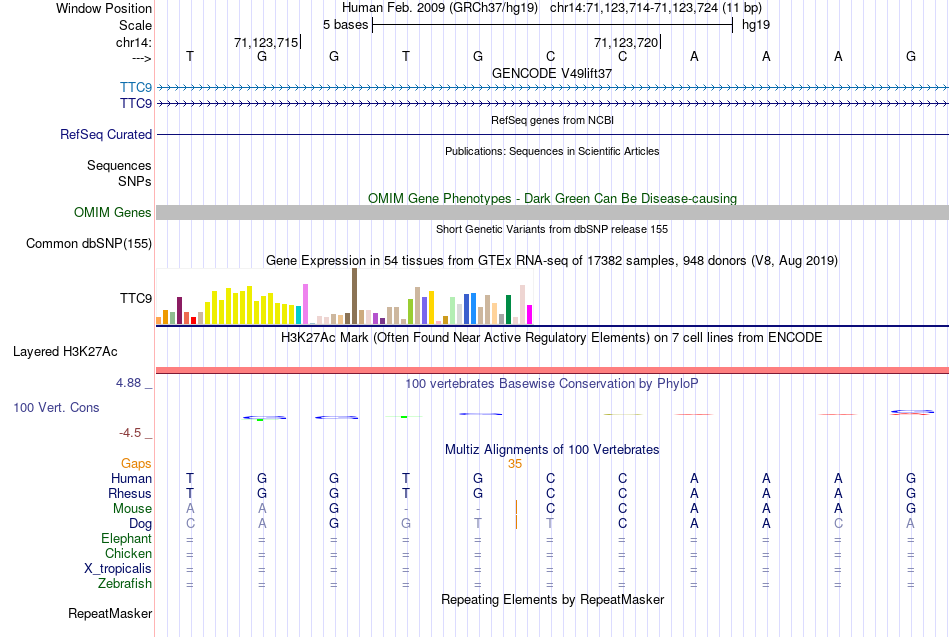The width and height of the screenshot is (950, 637).
Task: Click the light blue TTC9 gene label
Action: pyautogui.click(x=136, y=87)
